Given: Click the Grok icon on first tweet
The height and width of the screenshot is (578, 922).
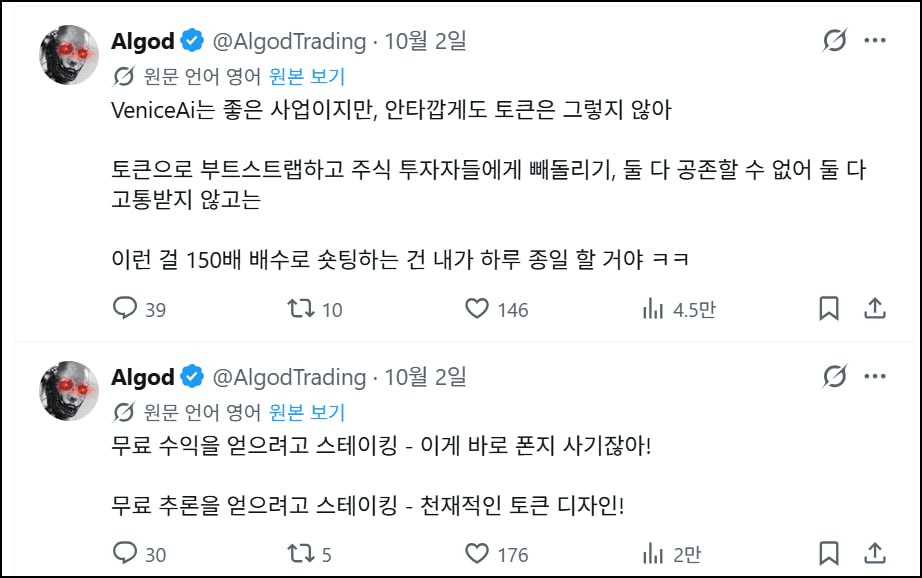Looking at the screenshot, I should [x=834, y=40].
